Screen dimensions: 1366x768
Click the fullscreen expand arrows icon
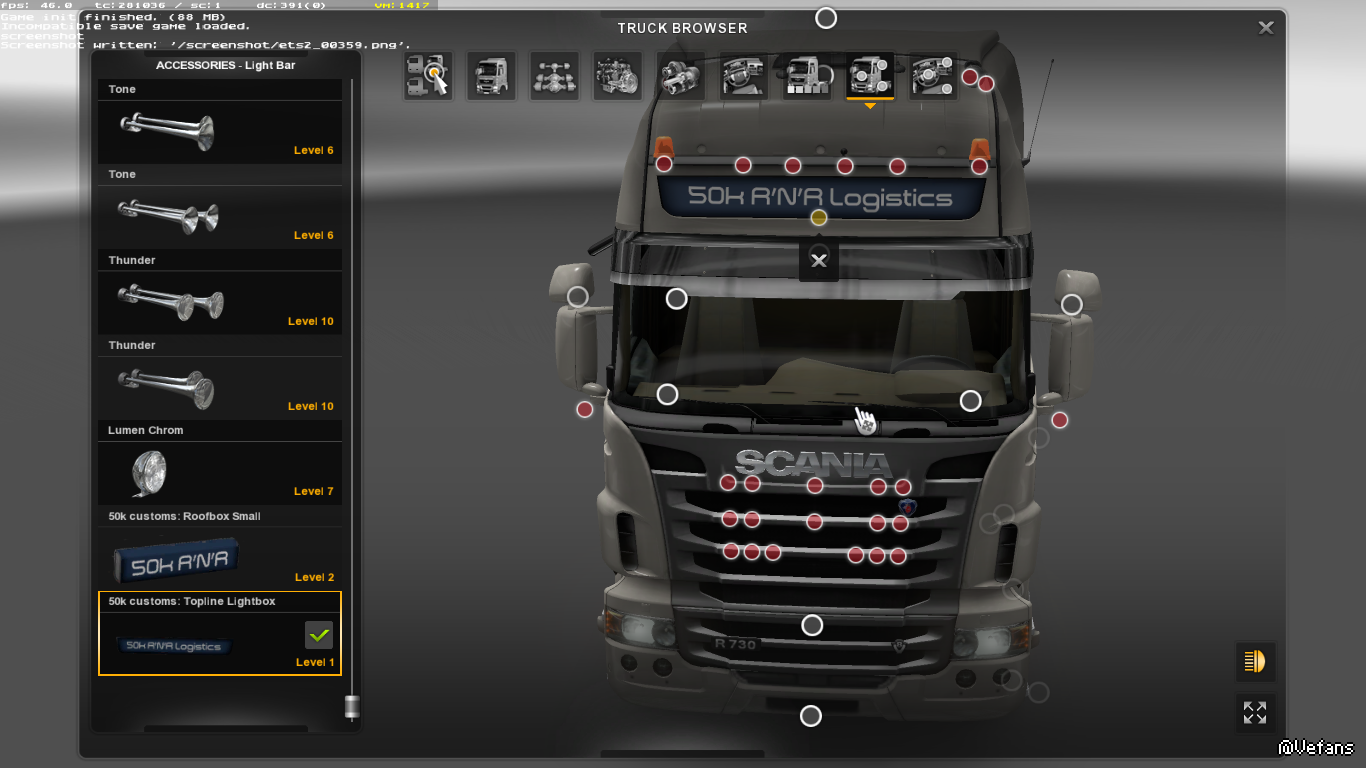click(1255, 713)
